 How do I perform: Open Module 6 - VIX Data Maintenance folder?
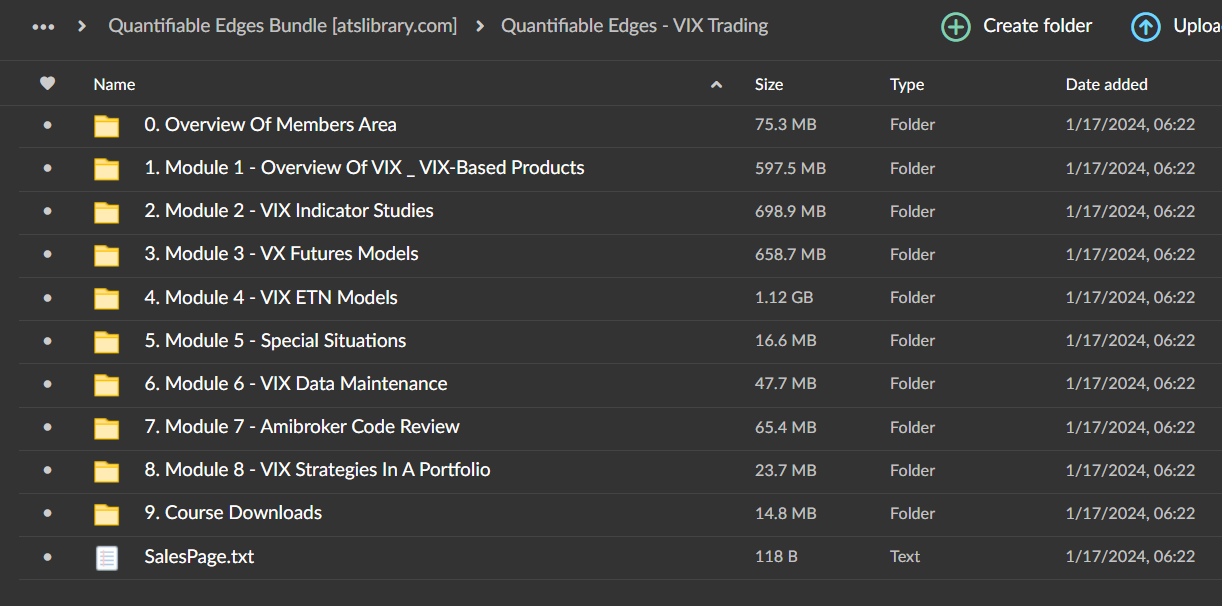(295, 384)
